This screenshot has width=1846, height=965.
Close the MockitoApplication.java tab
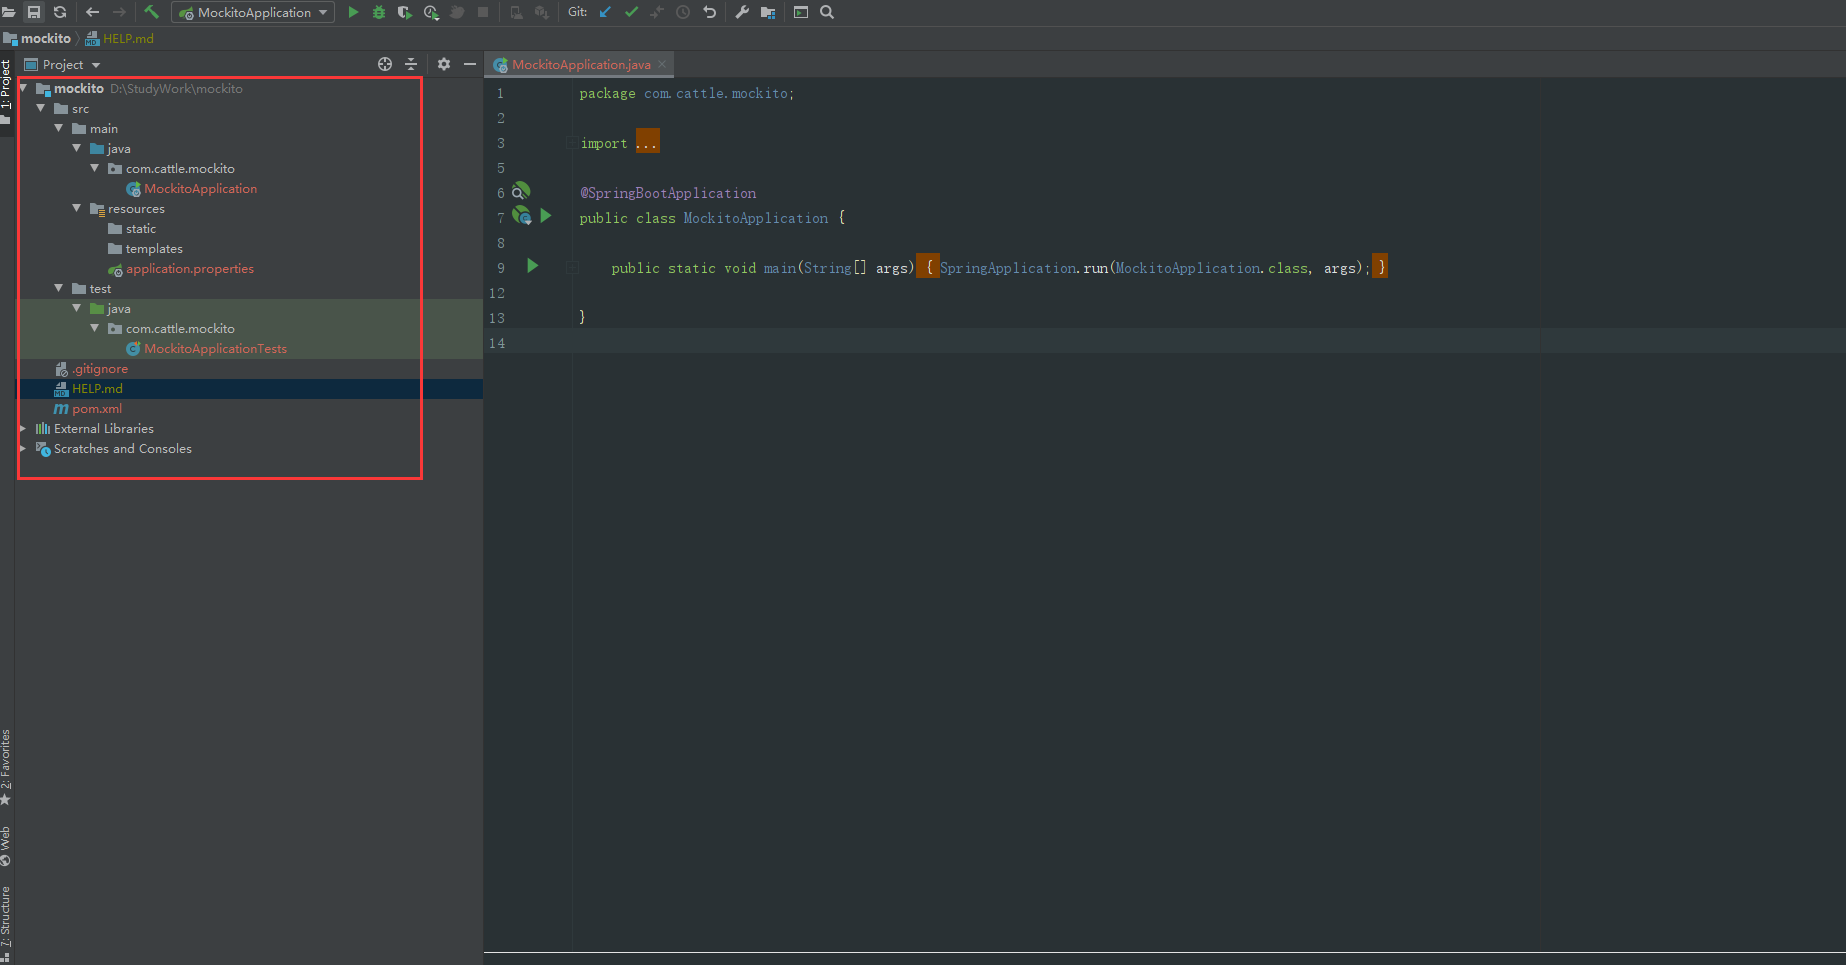coord(662,64)
